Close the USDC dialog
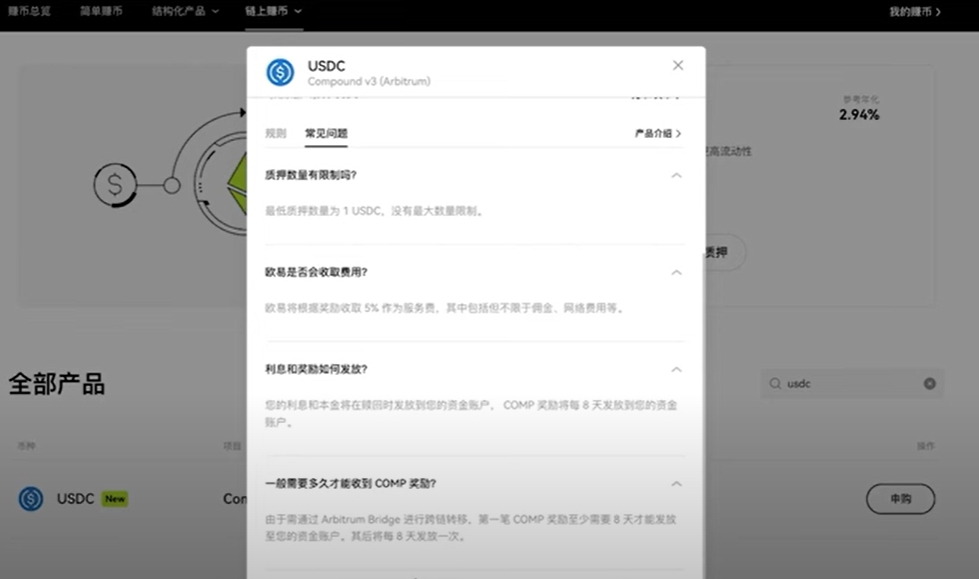 (678, 66)
